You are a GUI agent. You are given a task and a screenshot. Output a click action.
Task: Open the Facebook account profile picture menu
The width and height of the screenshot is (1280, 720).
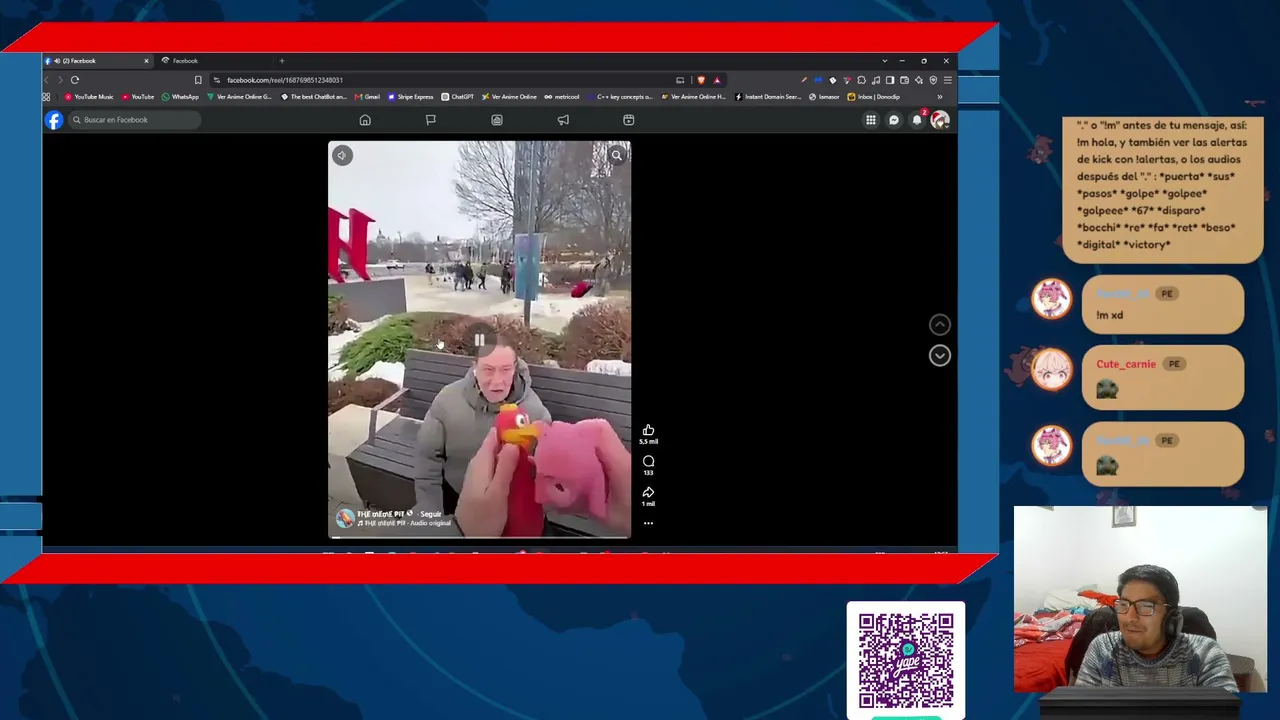[940, 120]
